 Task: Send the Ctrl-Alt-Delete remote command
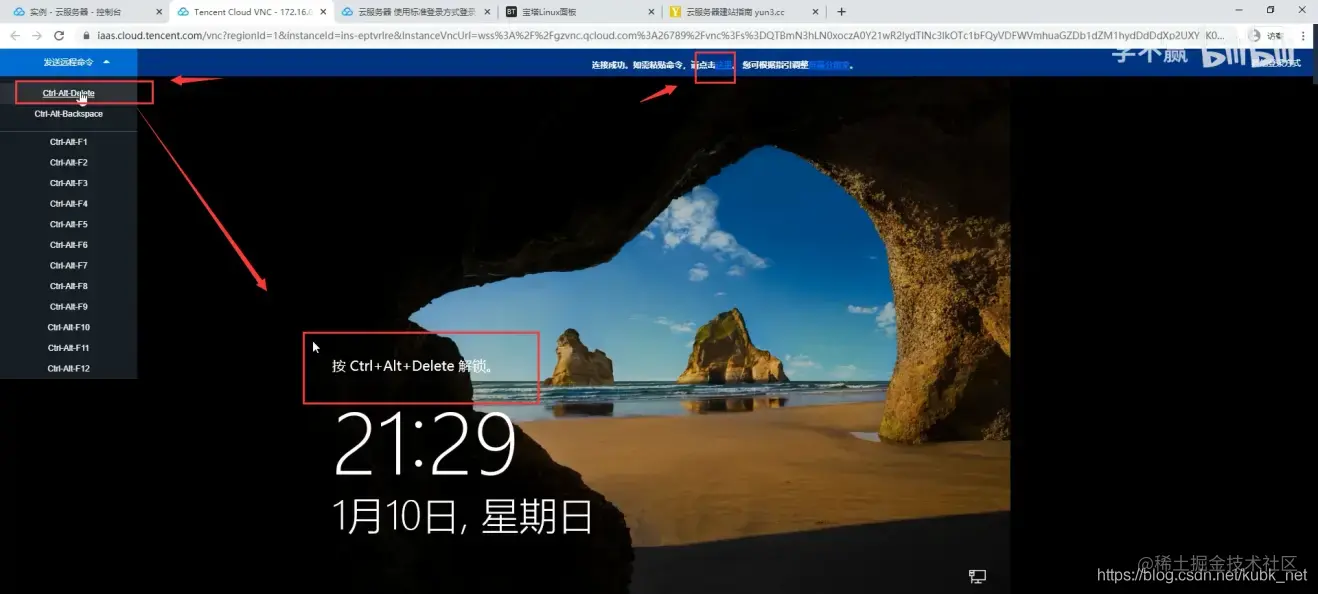click(67, 92)
